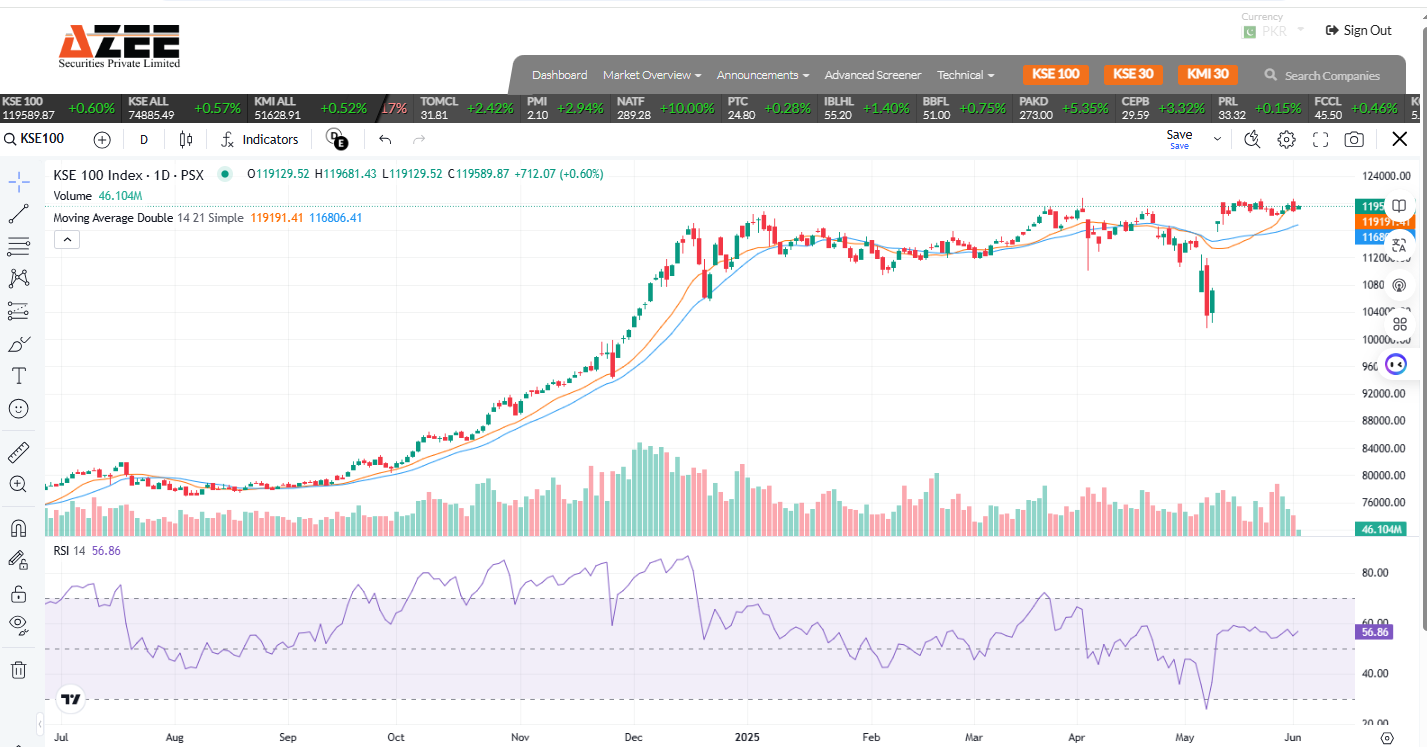Select the brush drawing tool
The height and width of the screenshot is (747, 1427).
pos(18,344)
